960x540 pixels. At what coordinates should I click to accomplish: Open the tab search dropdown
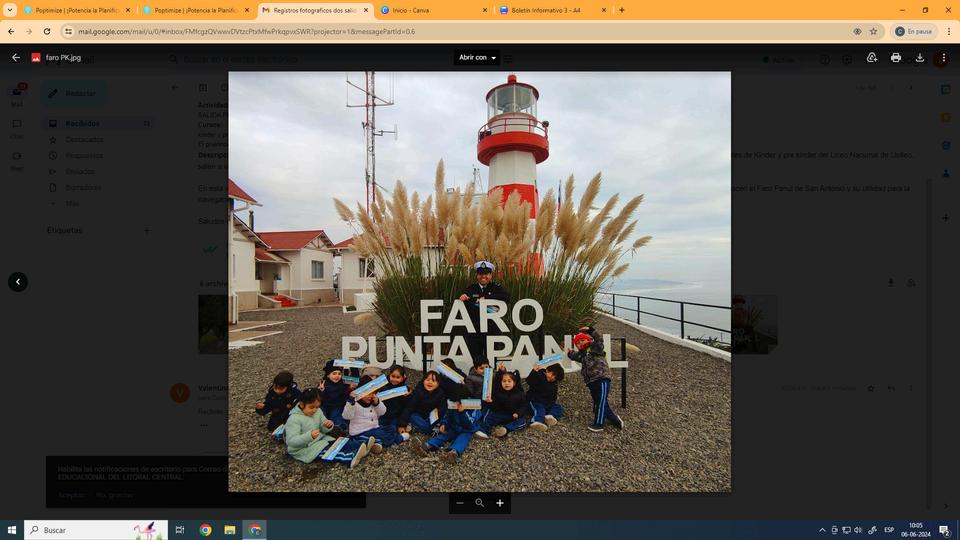coord(10,10)
